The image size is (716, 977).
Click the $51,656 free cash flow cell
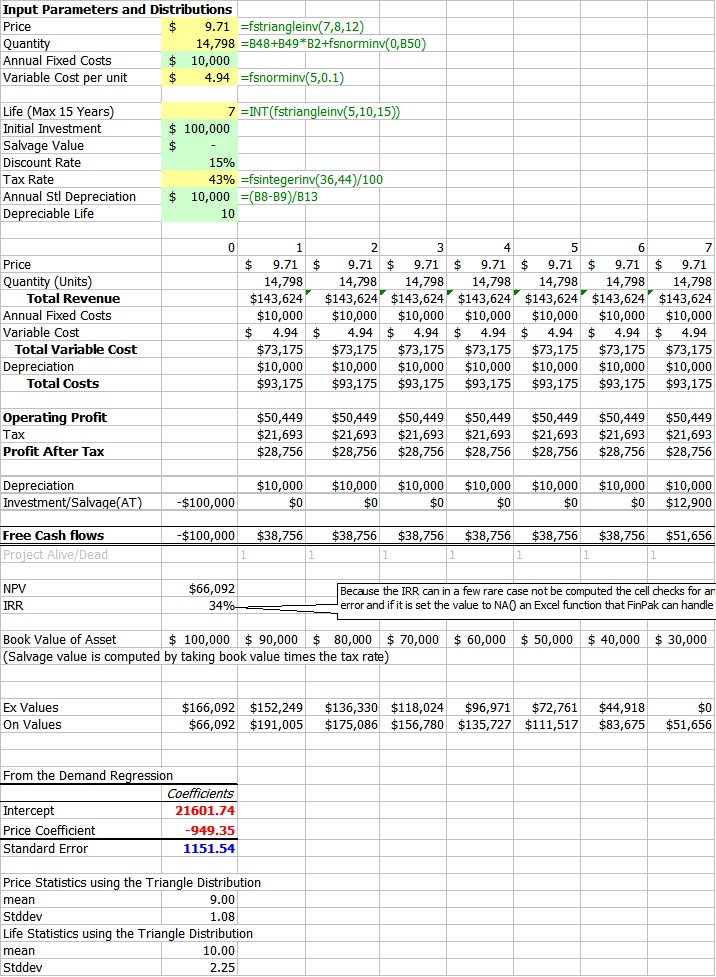tap(686, 536)
